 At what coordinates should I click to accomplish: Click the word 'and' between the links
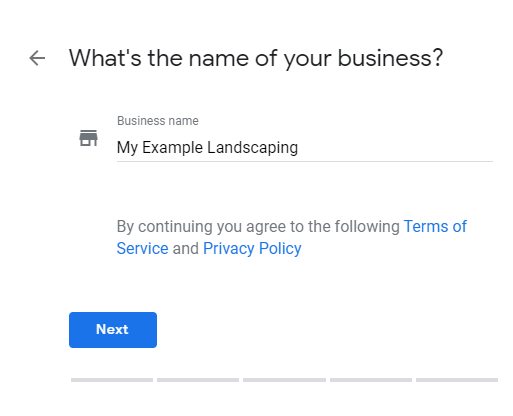click(186, 249)
